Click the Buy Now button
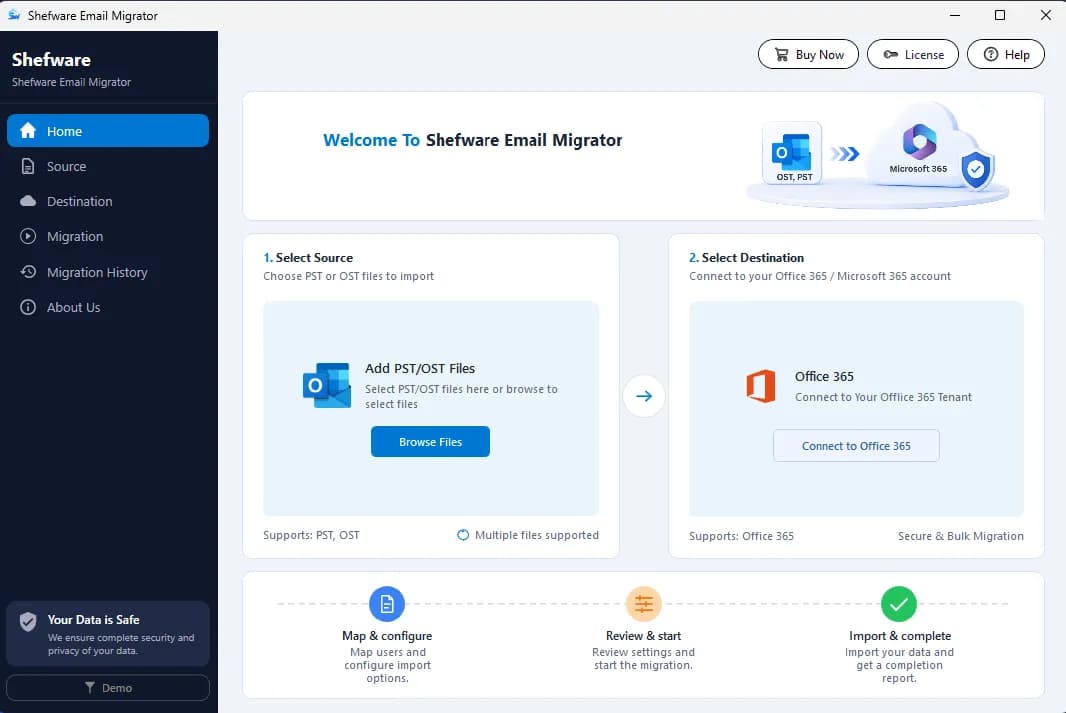Viewport: 1066px width, 713px height. (808, 54)
